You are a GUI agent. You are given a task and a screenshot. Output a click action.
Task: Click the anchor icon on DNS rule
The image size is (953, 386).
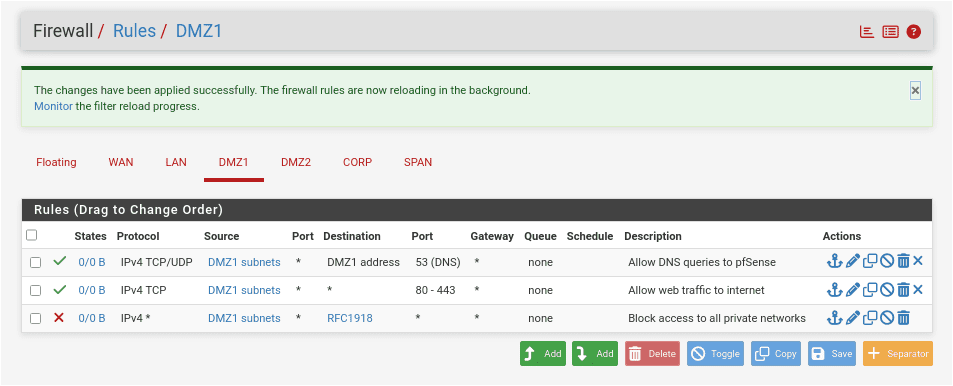pyautogui.click(x=834, y=261)
